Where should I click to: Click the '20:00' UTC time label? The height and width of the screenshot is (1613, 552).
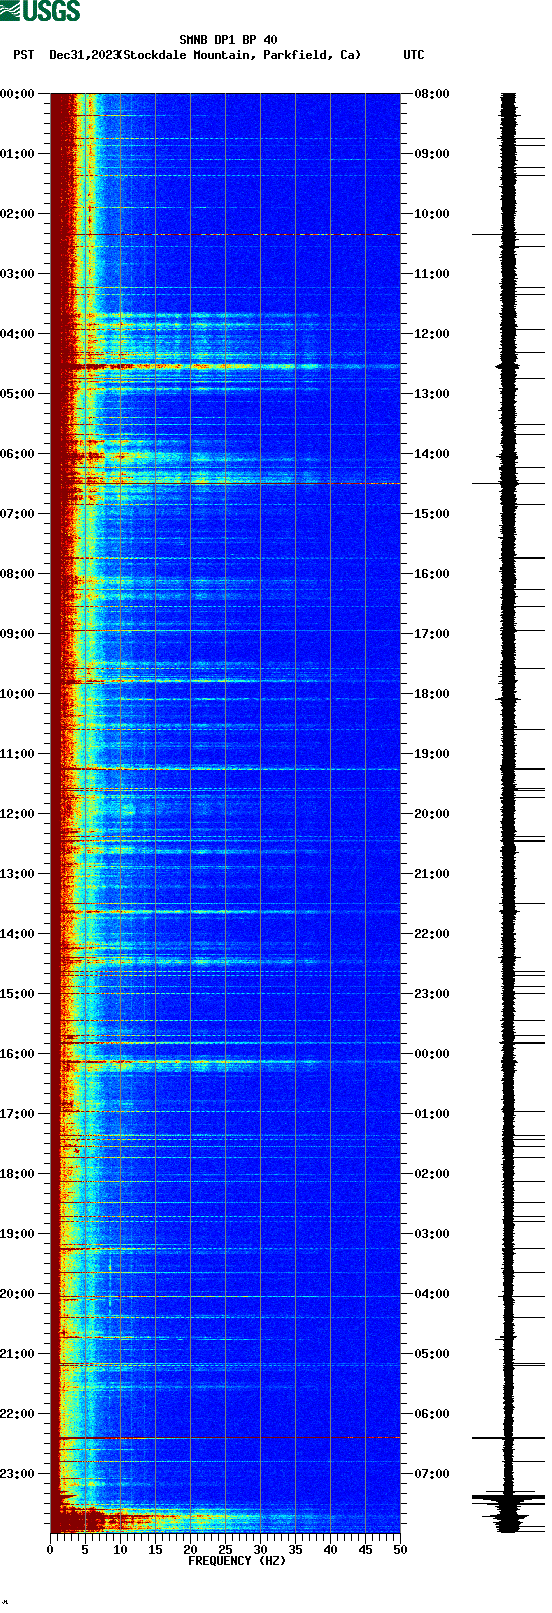click(x=432, y=814)
